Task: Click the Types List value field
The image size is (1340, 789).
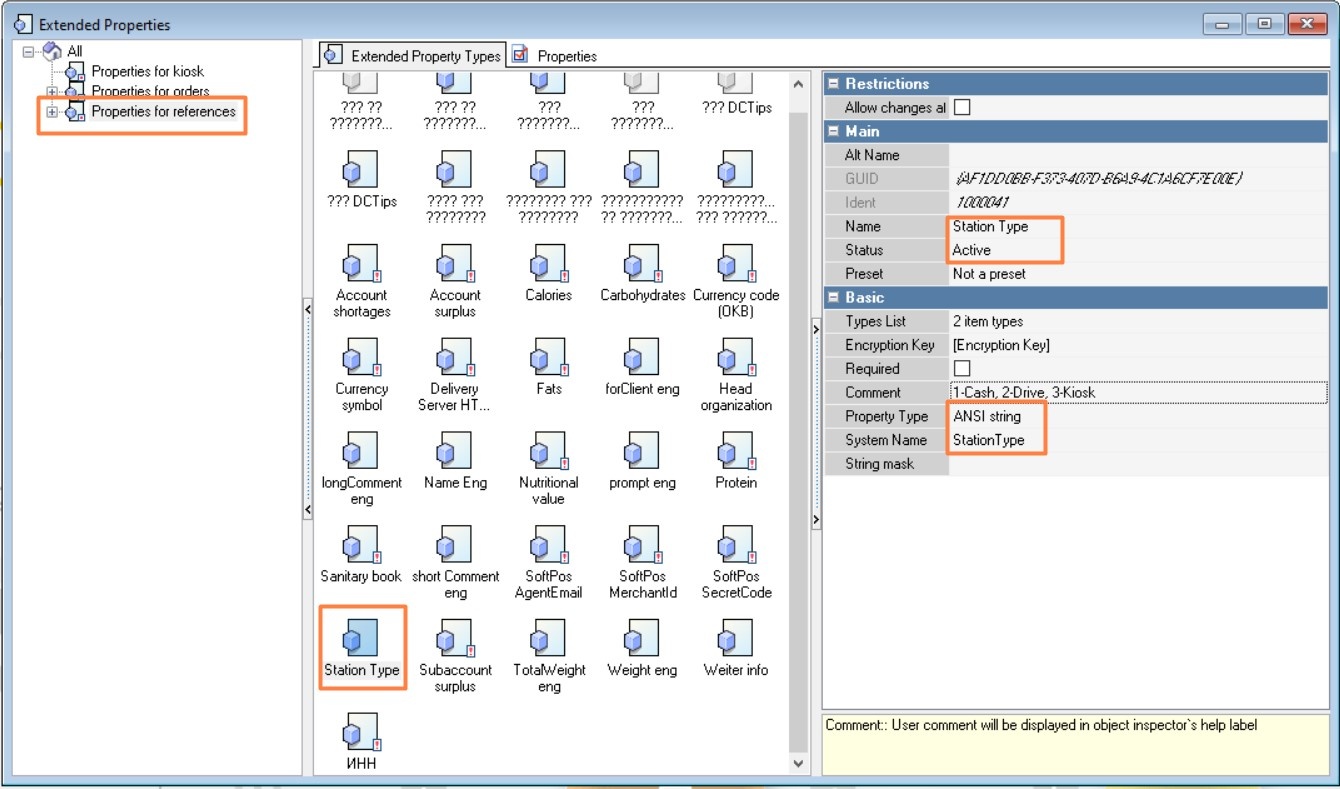Action: coord(1138,321)
